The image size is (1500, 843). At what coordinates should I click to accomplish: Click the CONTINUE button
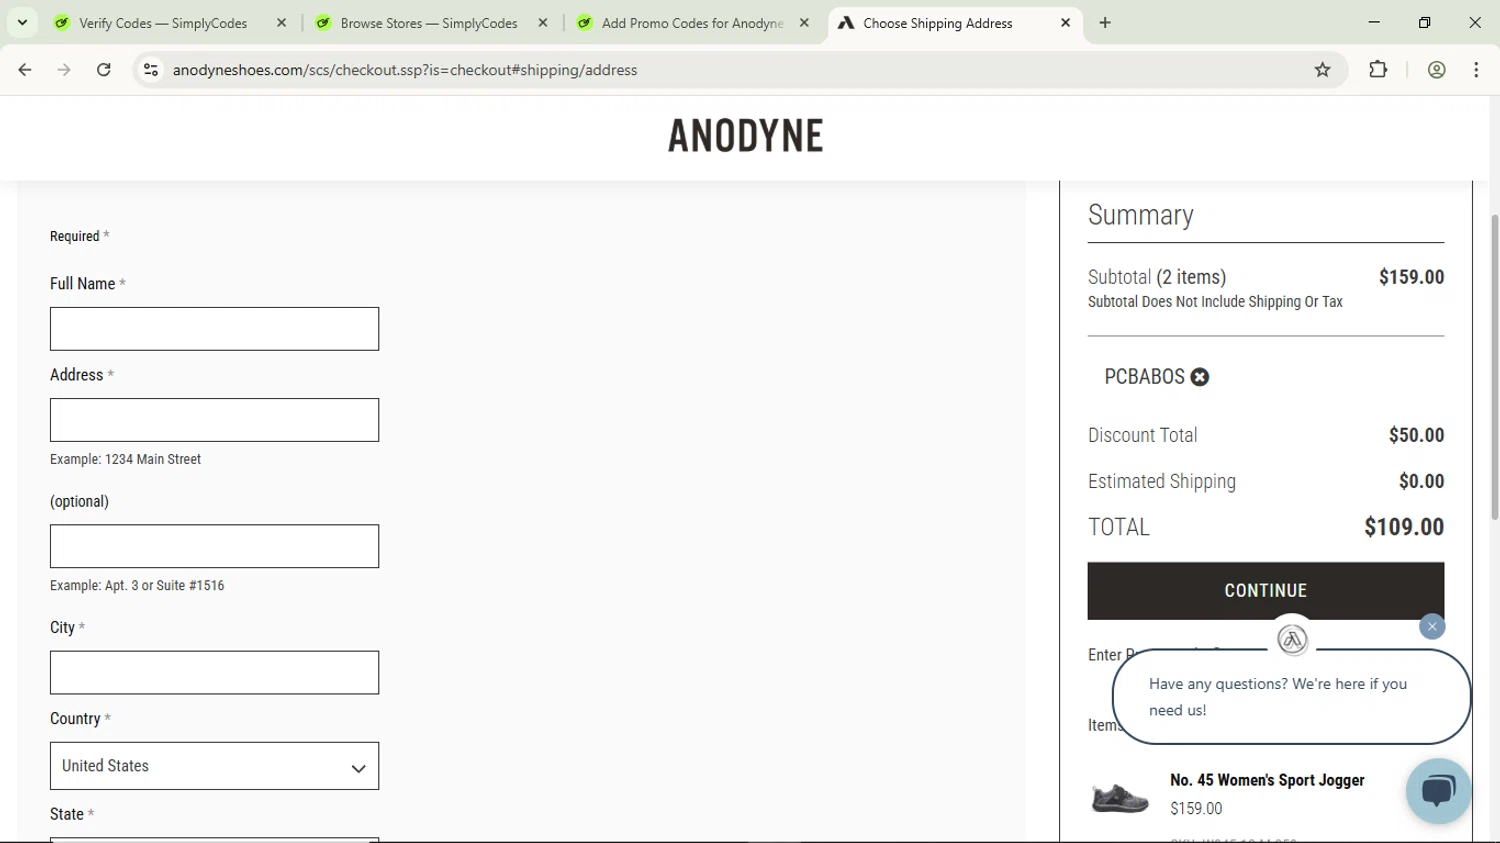[x=1266, y=591]
